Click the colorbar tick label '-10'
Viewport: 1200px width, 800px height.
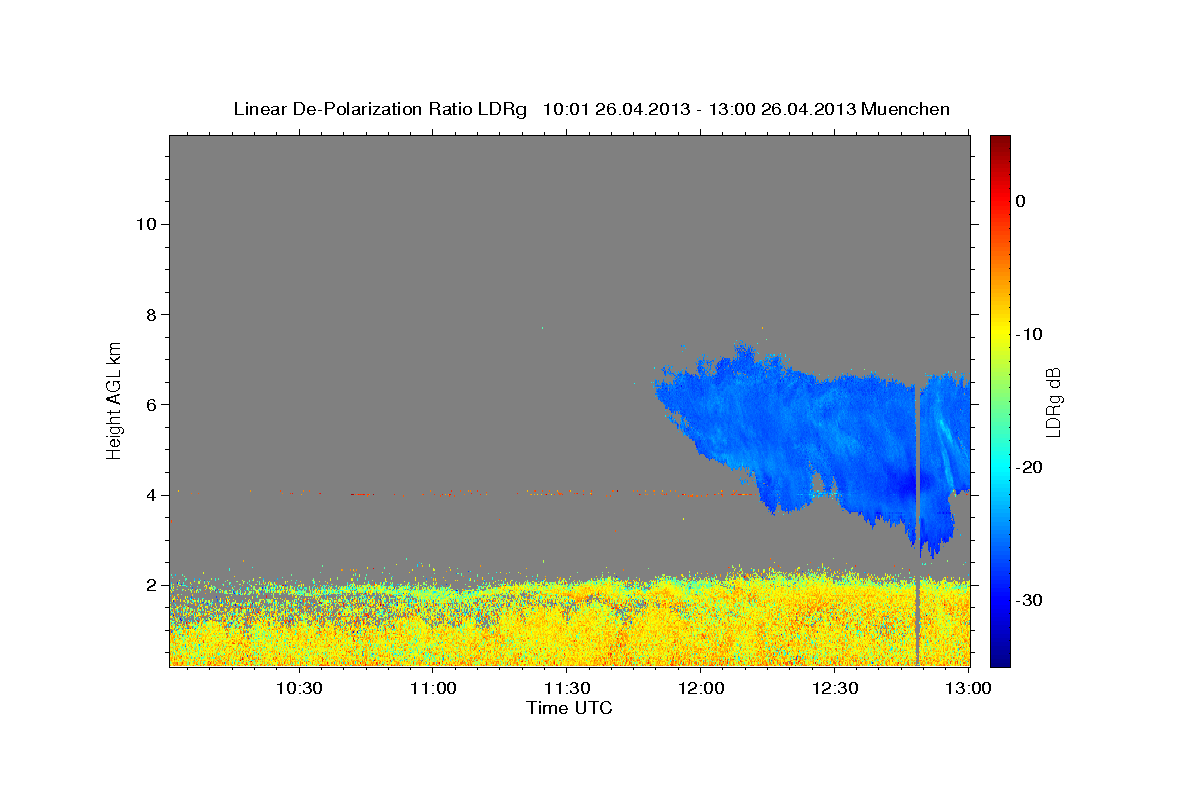(1030, 334)
